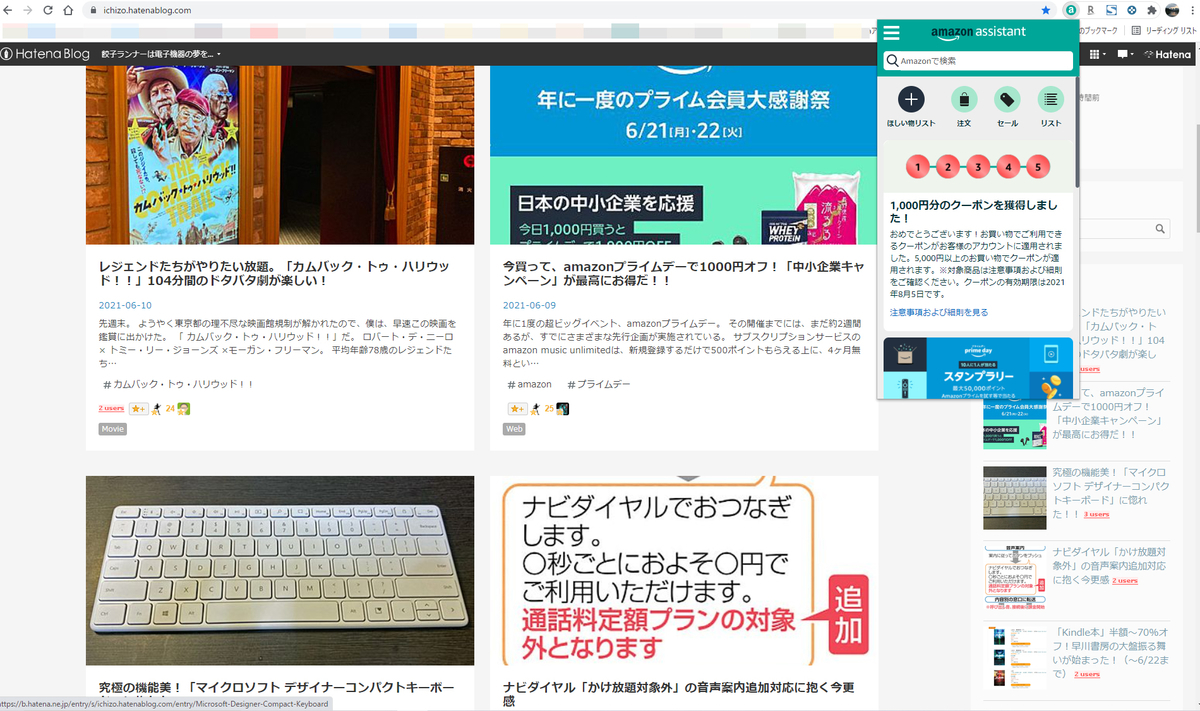The height and width of the screenshot is (711, 1200).
Task: Select the Movie category label
Action: [112, 429]
